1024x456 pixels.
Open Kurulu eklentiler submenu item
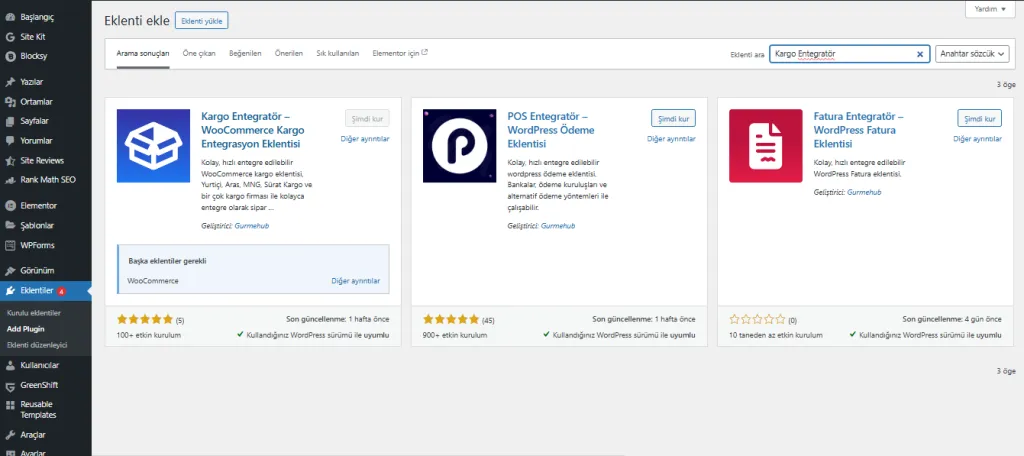(33, 313)
